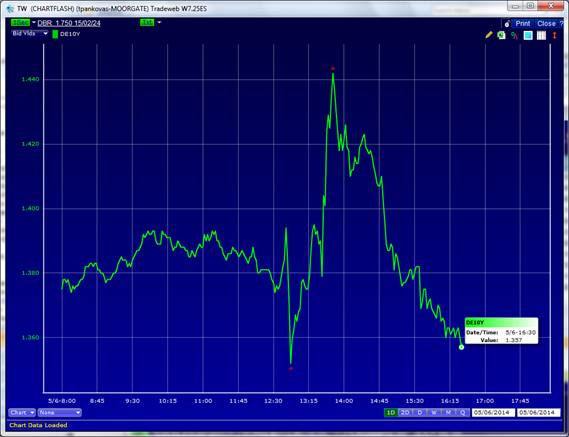Open the DBR 1.750 15/02/24 bond link
Viewport: 569px width, 437px height.
coord(69,23)
